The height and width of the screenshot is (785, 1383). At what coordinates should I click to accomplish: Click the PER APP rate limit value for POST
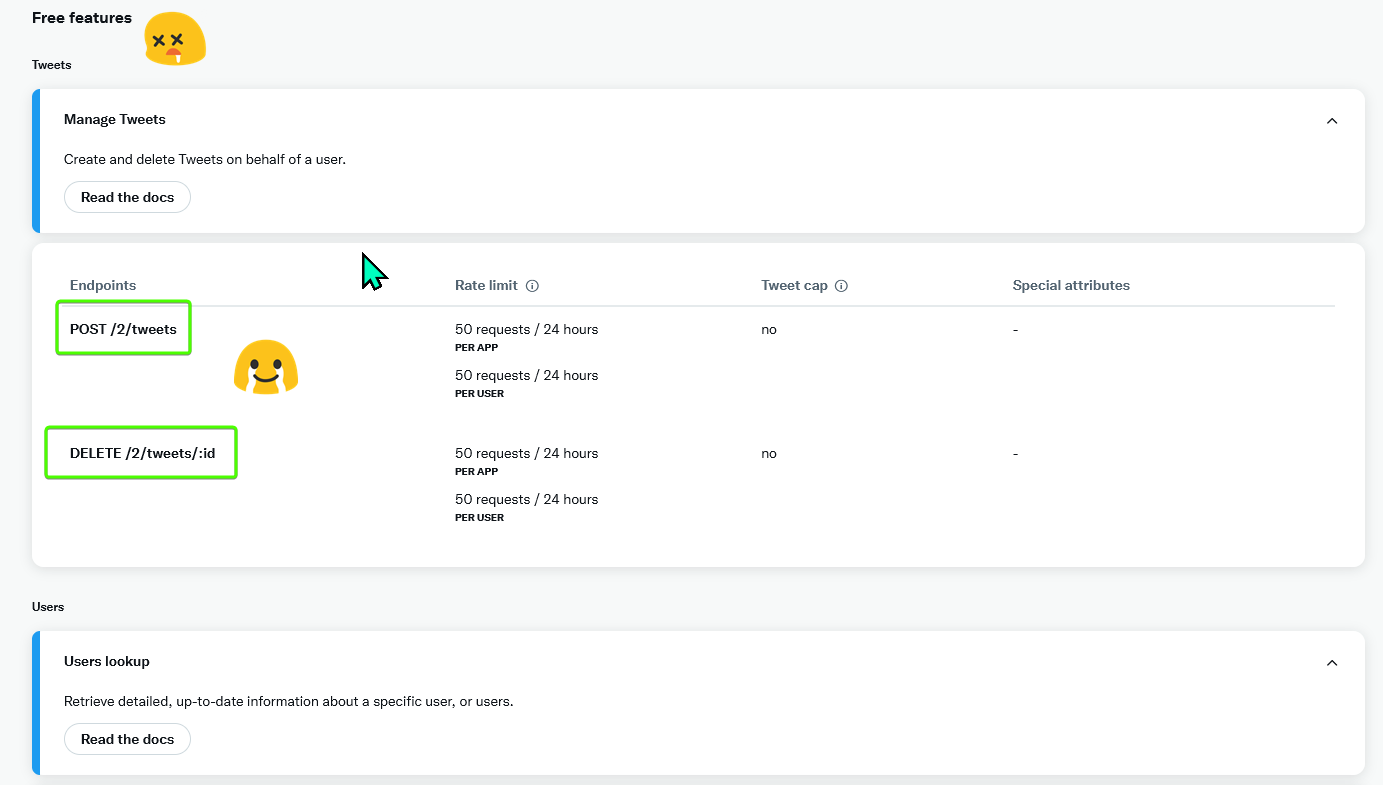click(x=526, y=329)
